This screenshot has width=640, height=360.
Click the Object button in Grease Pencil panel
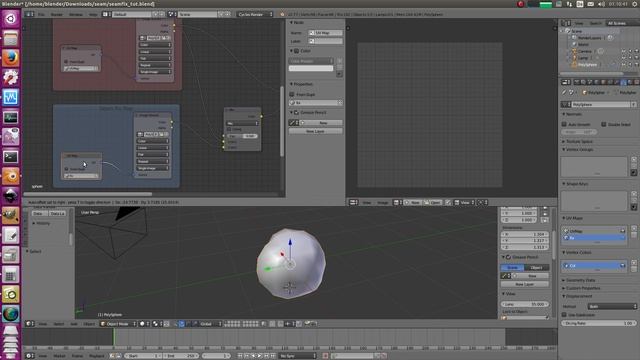(x=537, y=267)
